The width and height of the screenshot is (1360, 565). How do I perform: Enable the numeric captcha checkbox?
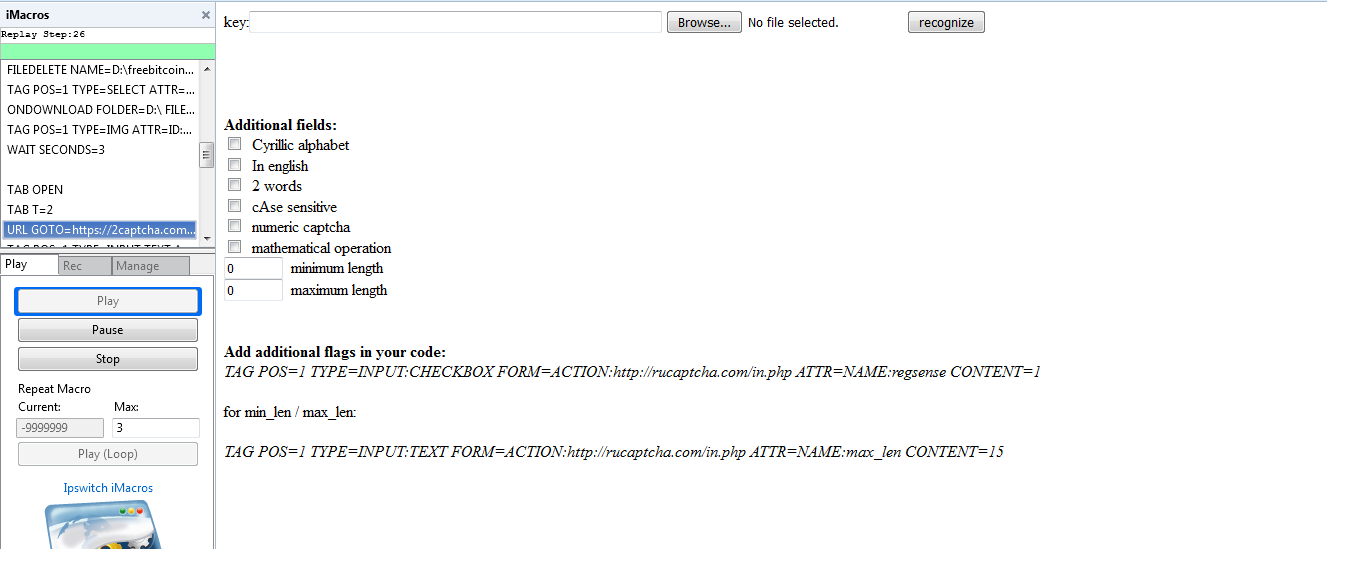235,226
